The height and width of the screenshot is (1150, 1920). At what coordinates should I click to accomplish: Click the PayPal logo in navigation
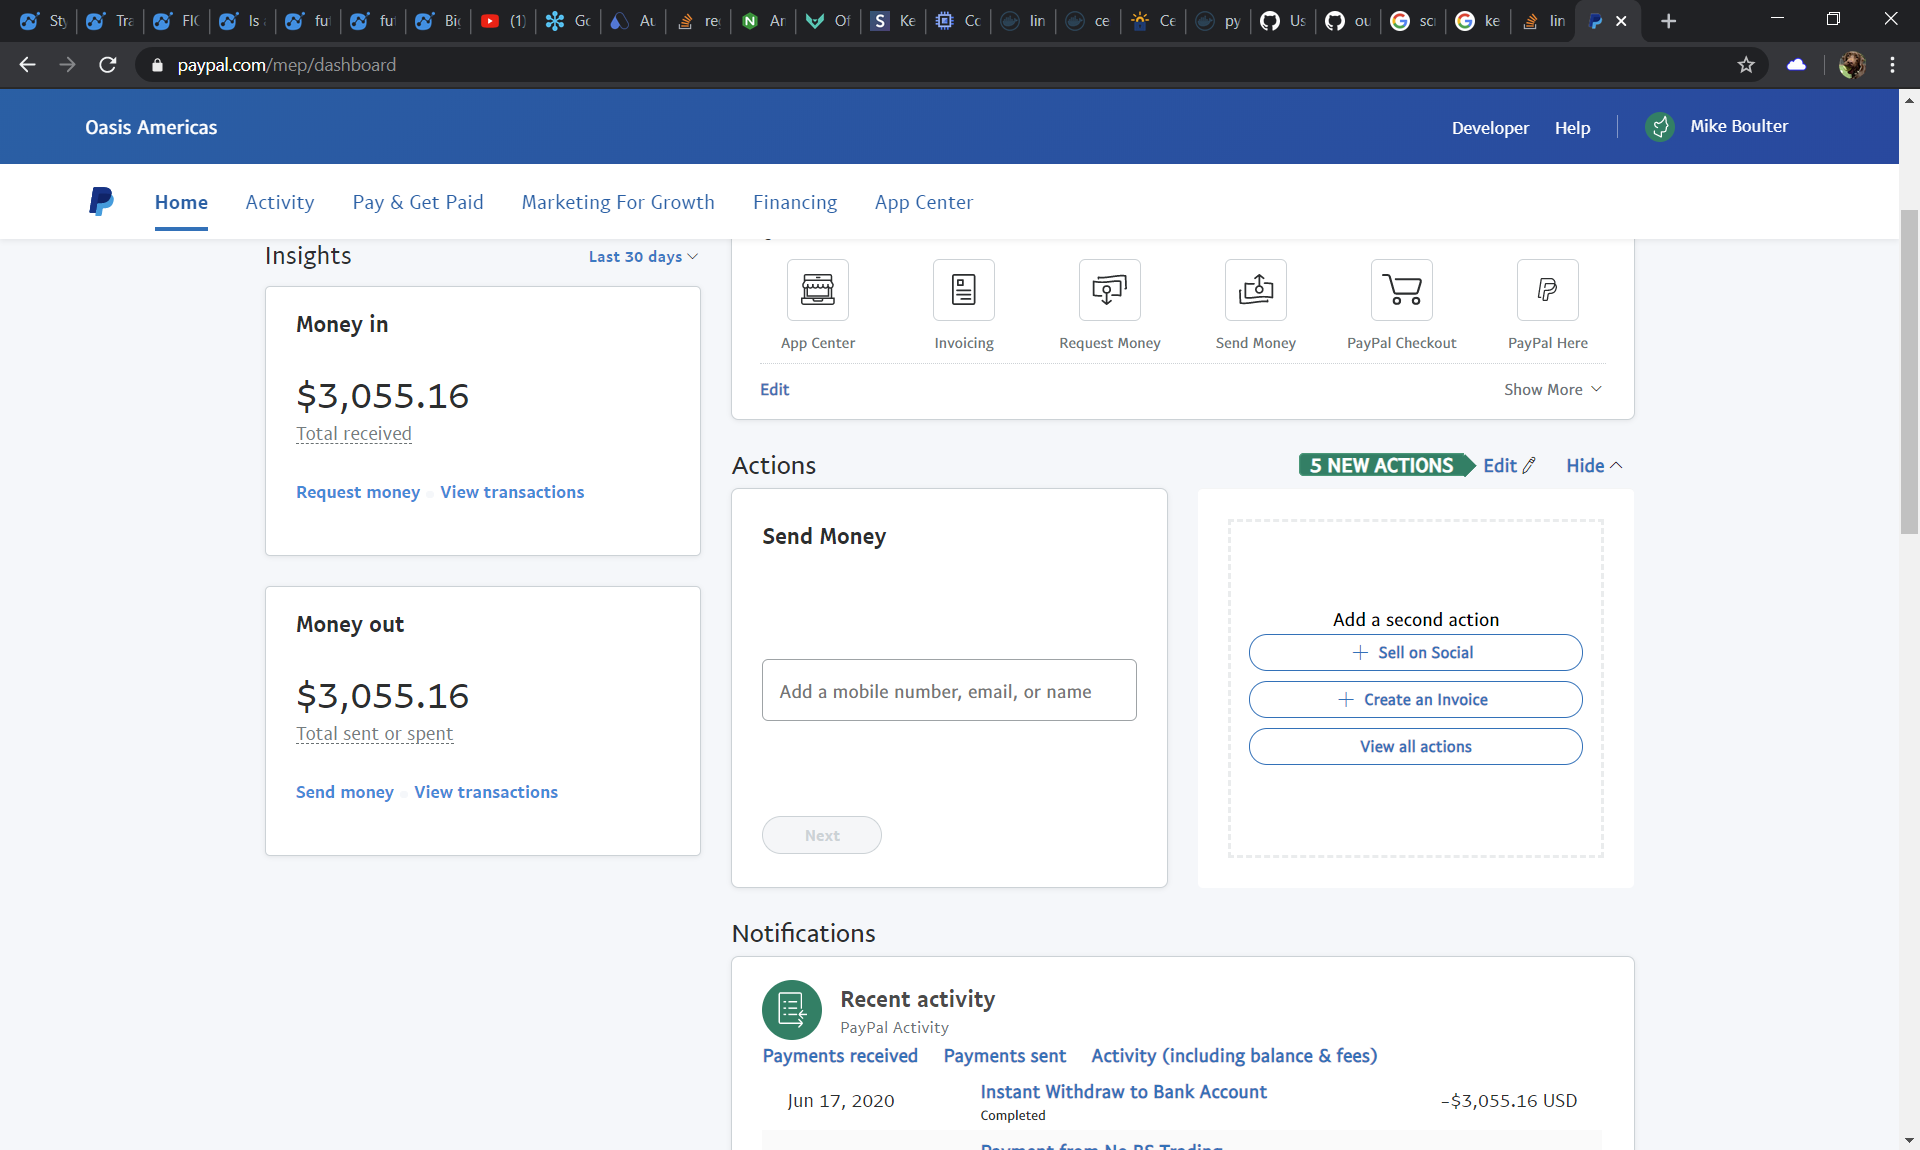click(x=101, y=202)
